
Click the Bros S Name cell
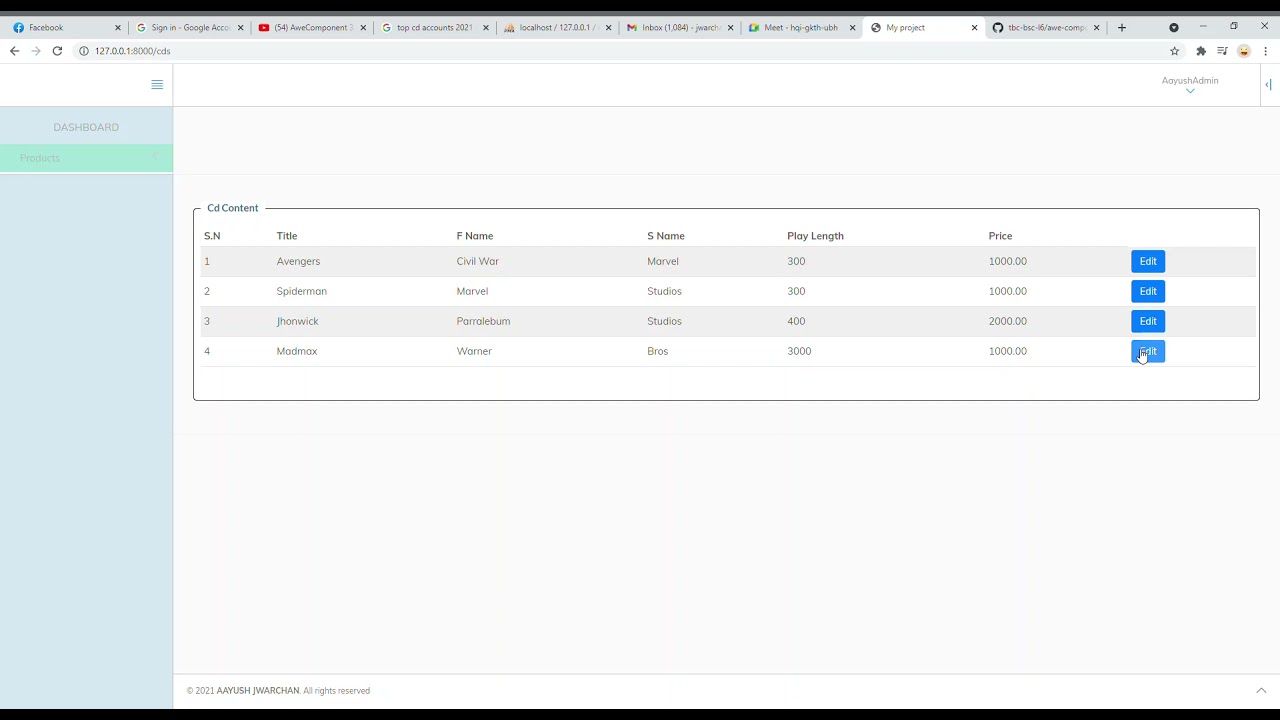click(657, 351)
